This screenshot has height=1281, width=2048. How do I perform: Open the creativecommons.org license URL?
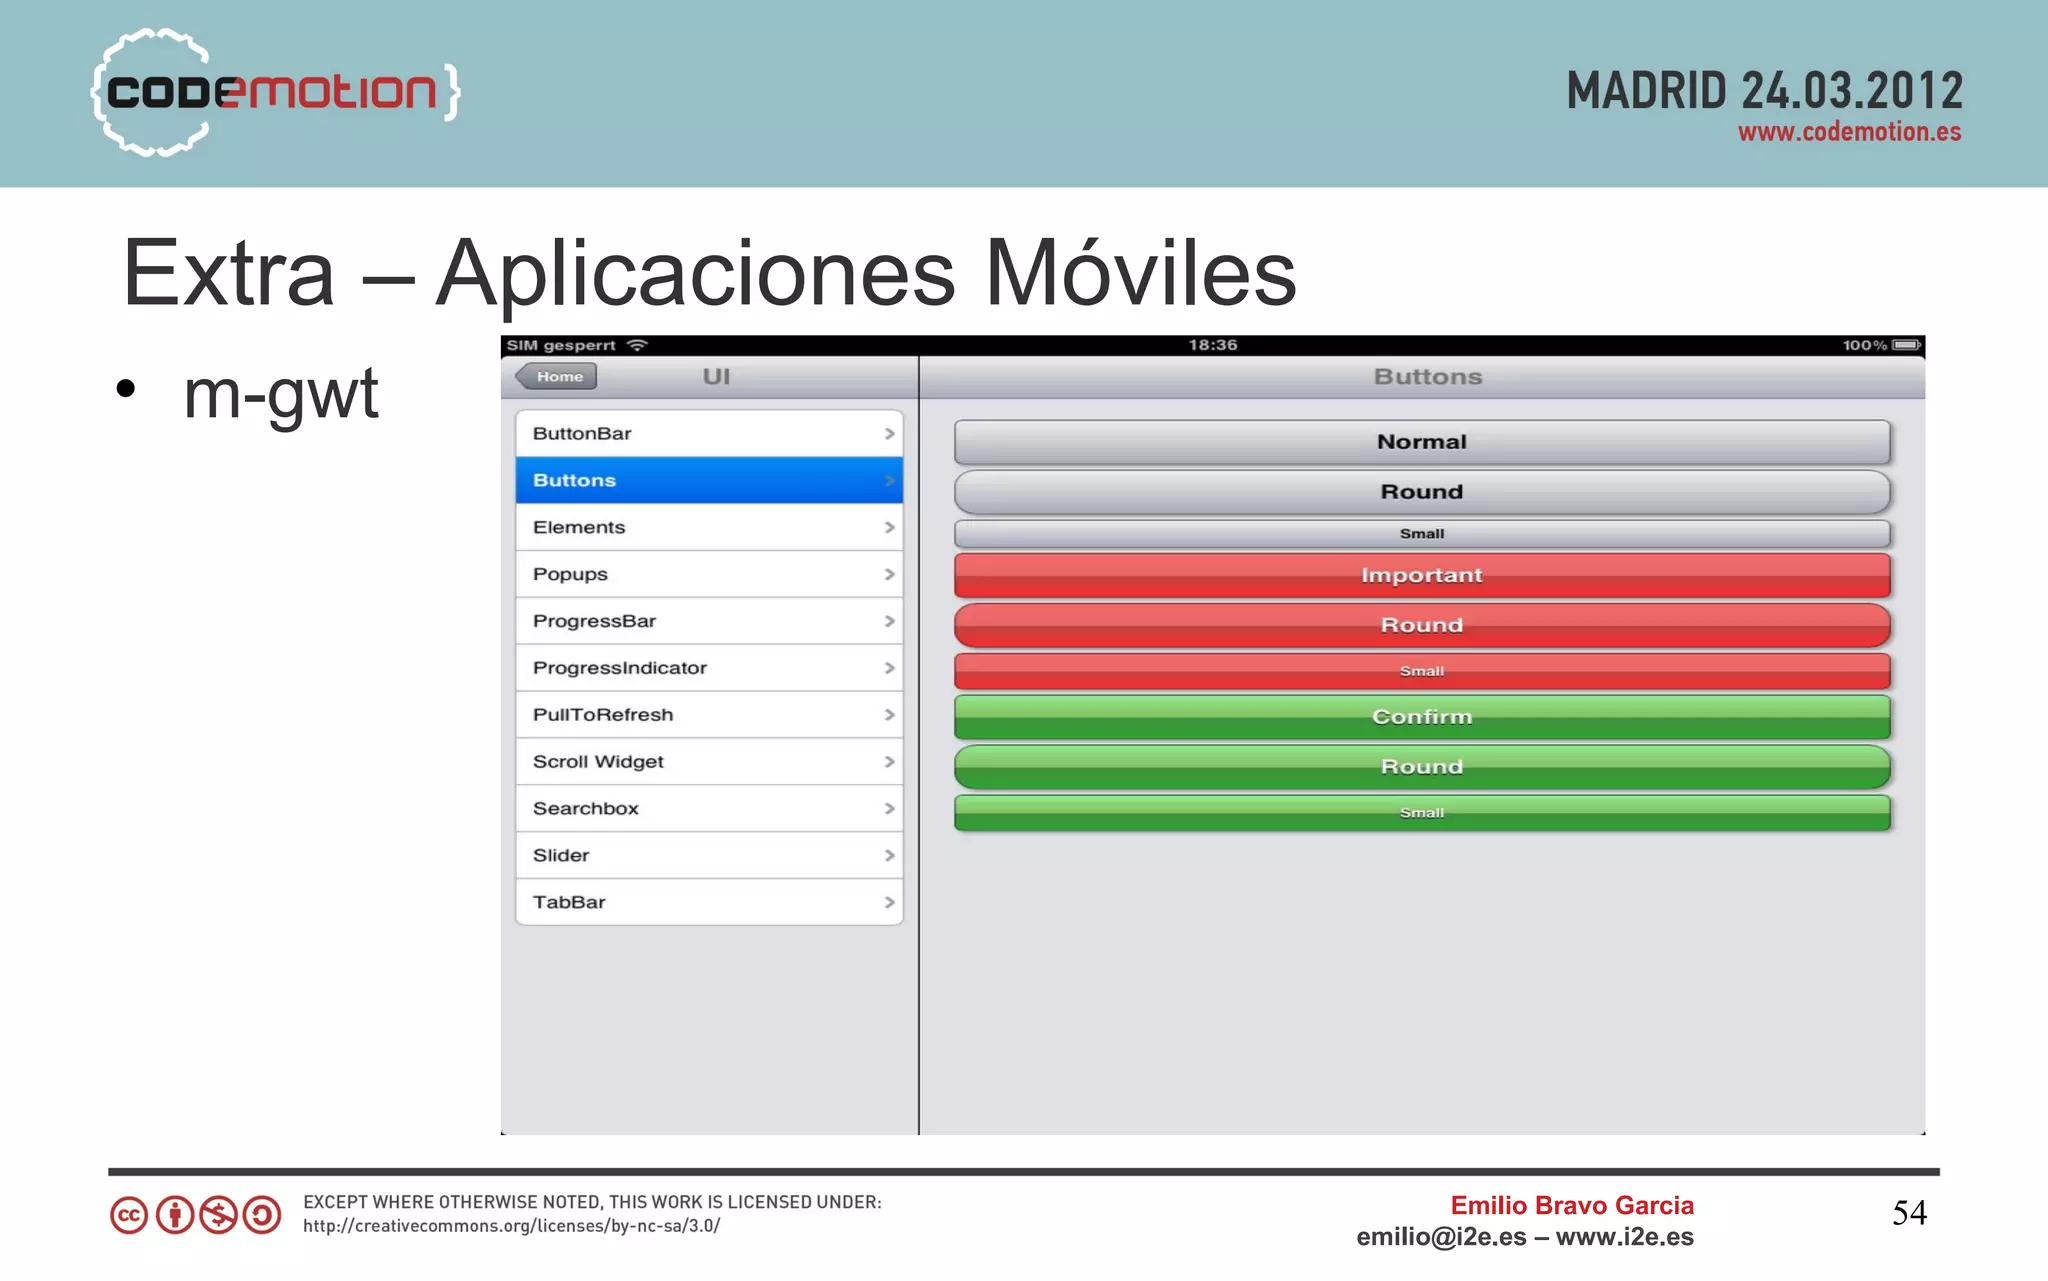(511, 1226)
